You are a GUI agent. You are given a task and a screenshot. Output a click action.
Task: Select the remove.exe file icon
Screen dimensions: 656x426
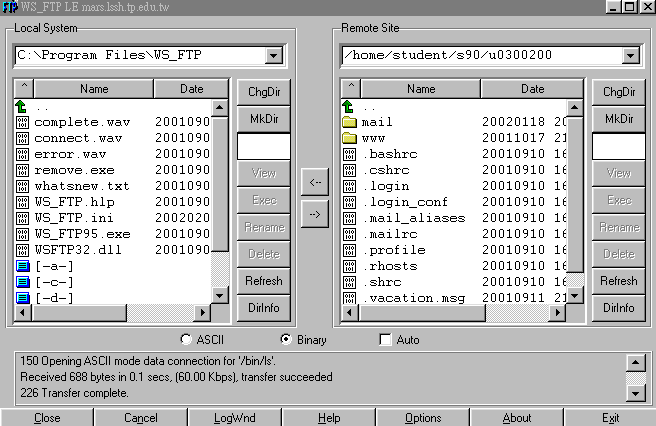coord(22,170)
